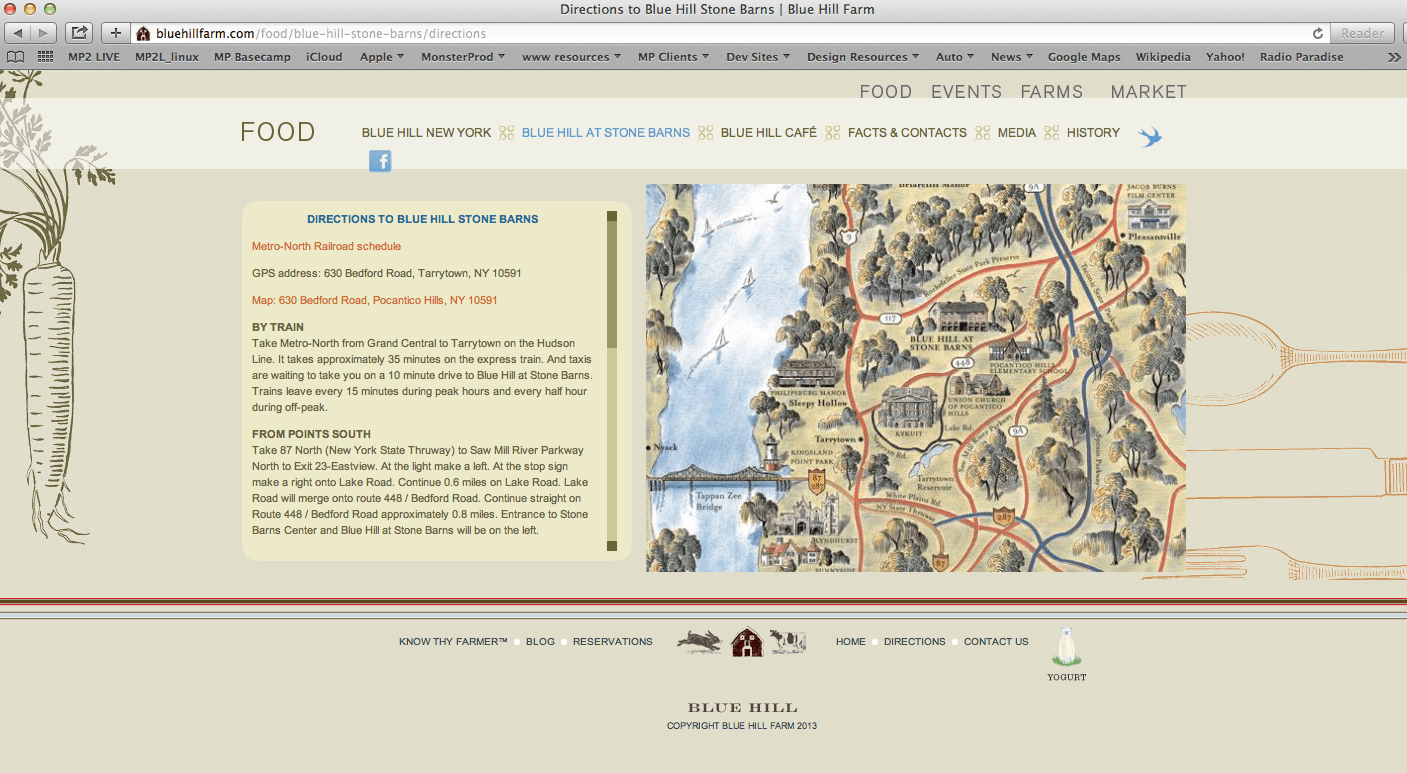Visit the Blog footer link
This screenshot has height=773, width=1407.
540,642
